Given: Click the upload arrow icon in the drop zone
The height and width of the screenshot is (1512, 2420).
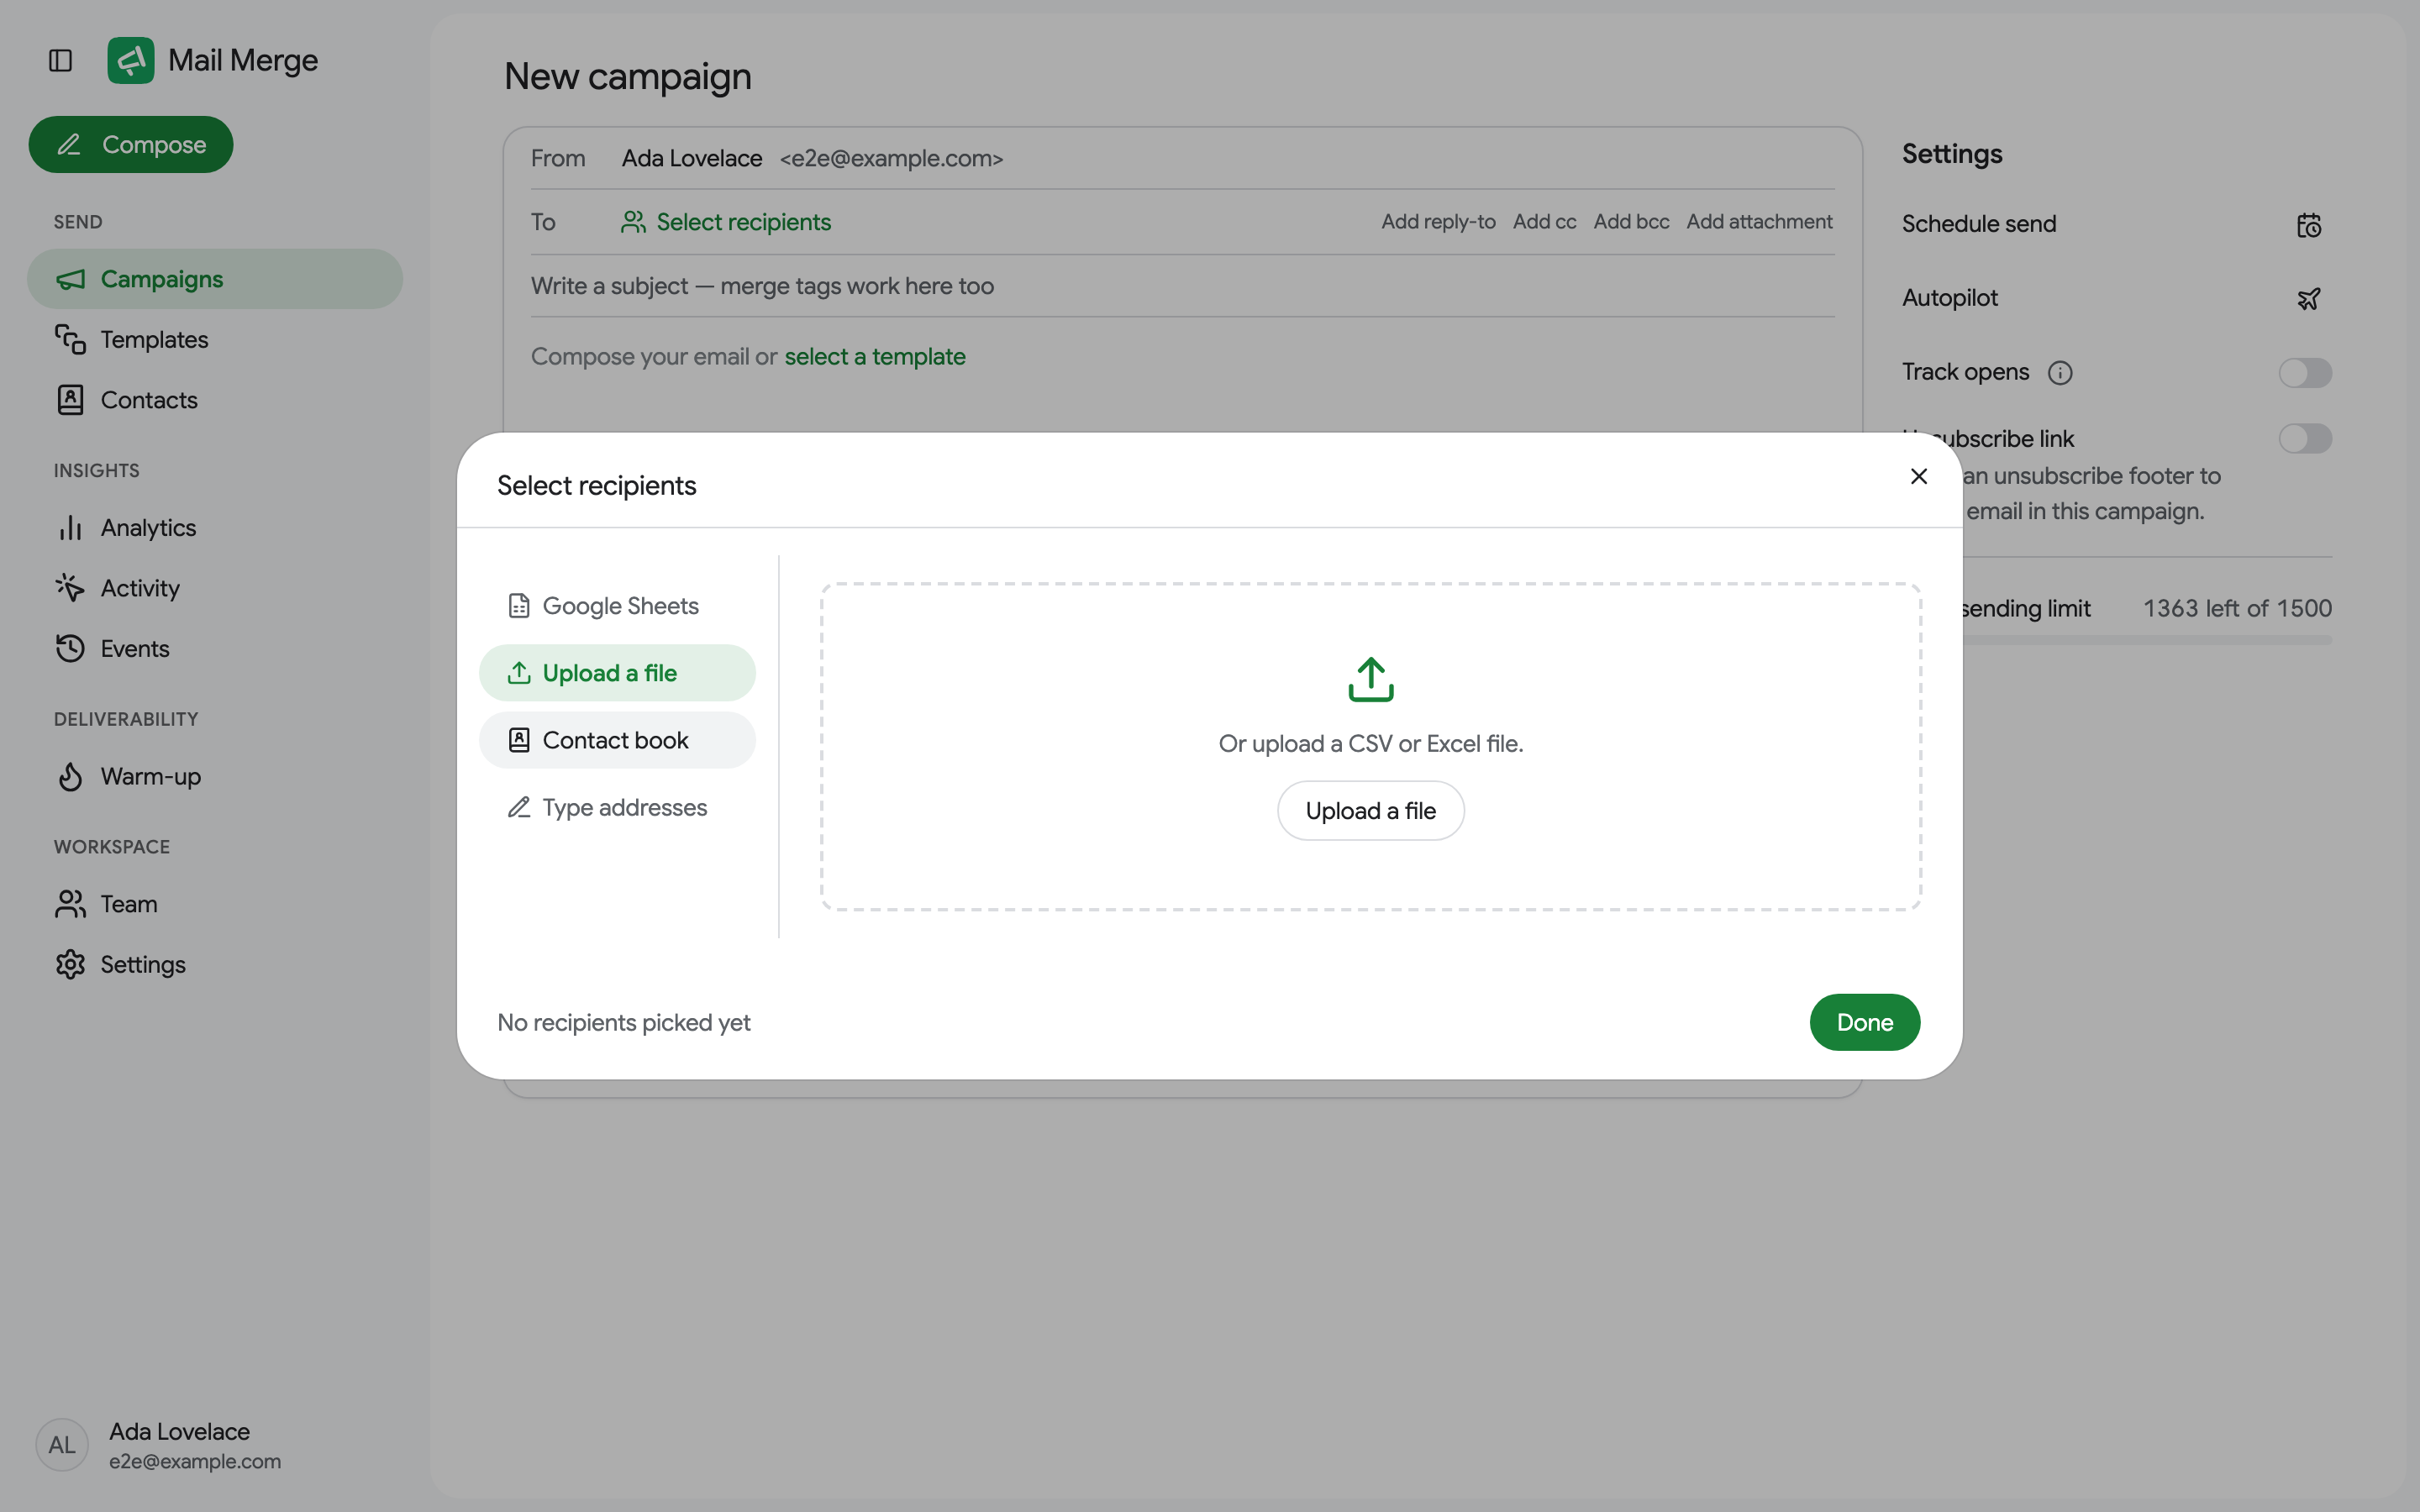Looking at the screenshot, I should [1370, 680].
